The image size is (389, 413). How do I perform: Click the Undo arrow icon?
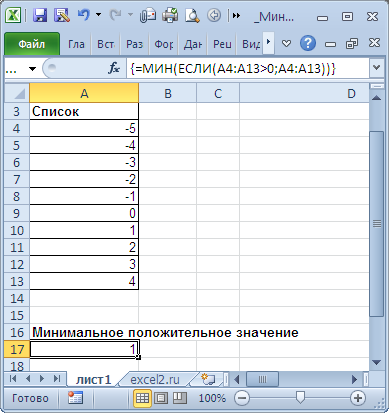84,15
